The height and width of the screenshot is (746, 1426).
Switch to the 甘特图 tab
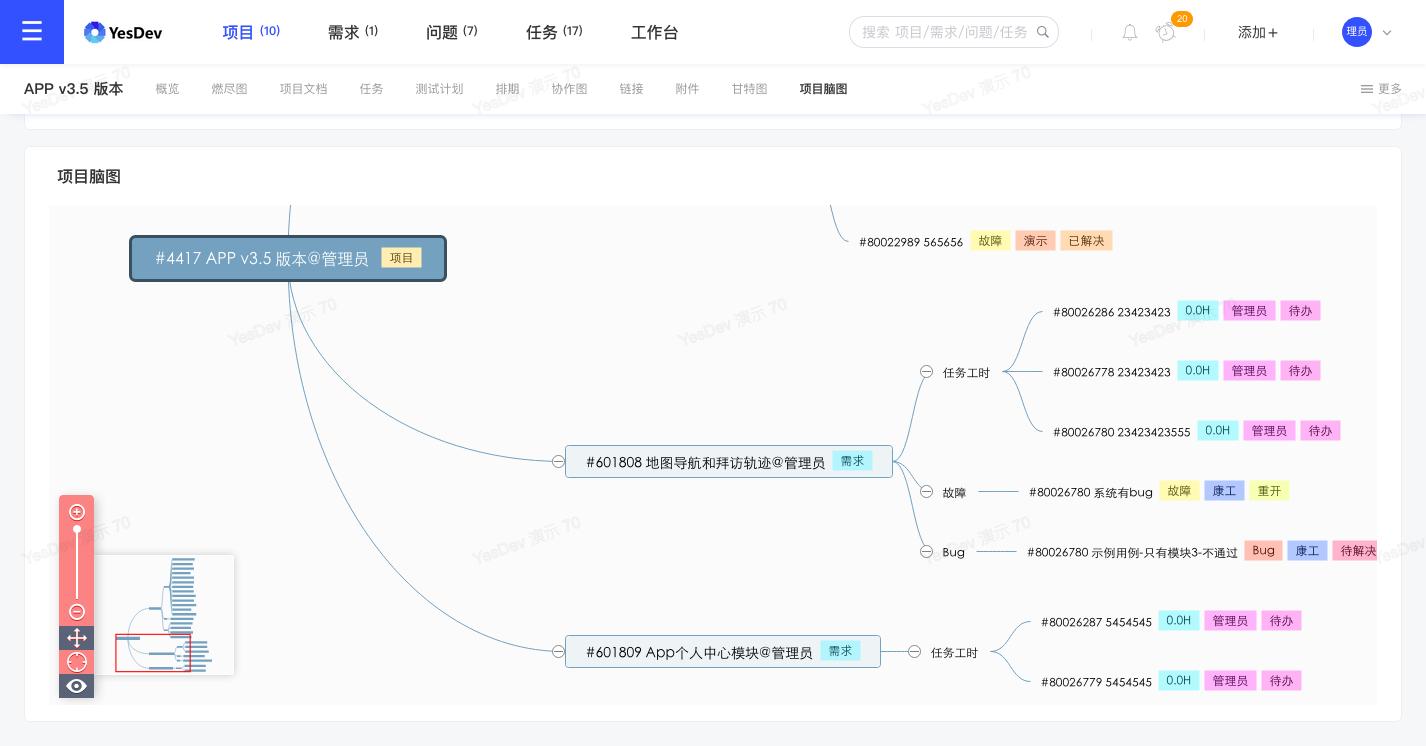[x=749, y=89]
